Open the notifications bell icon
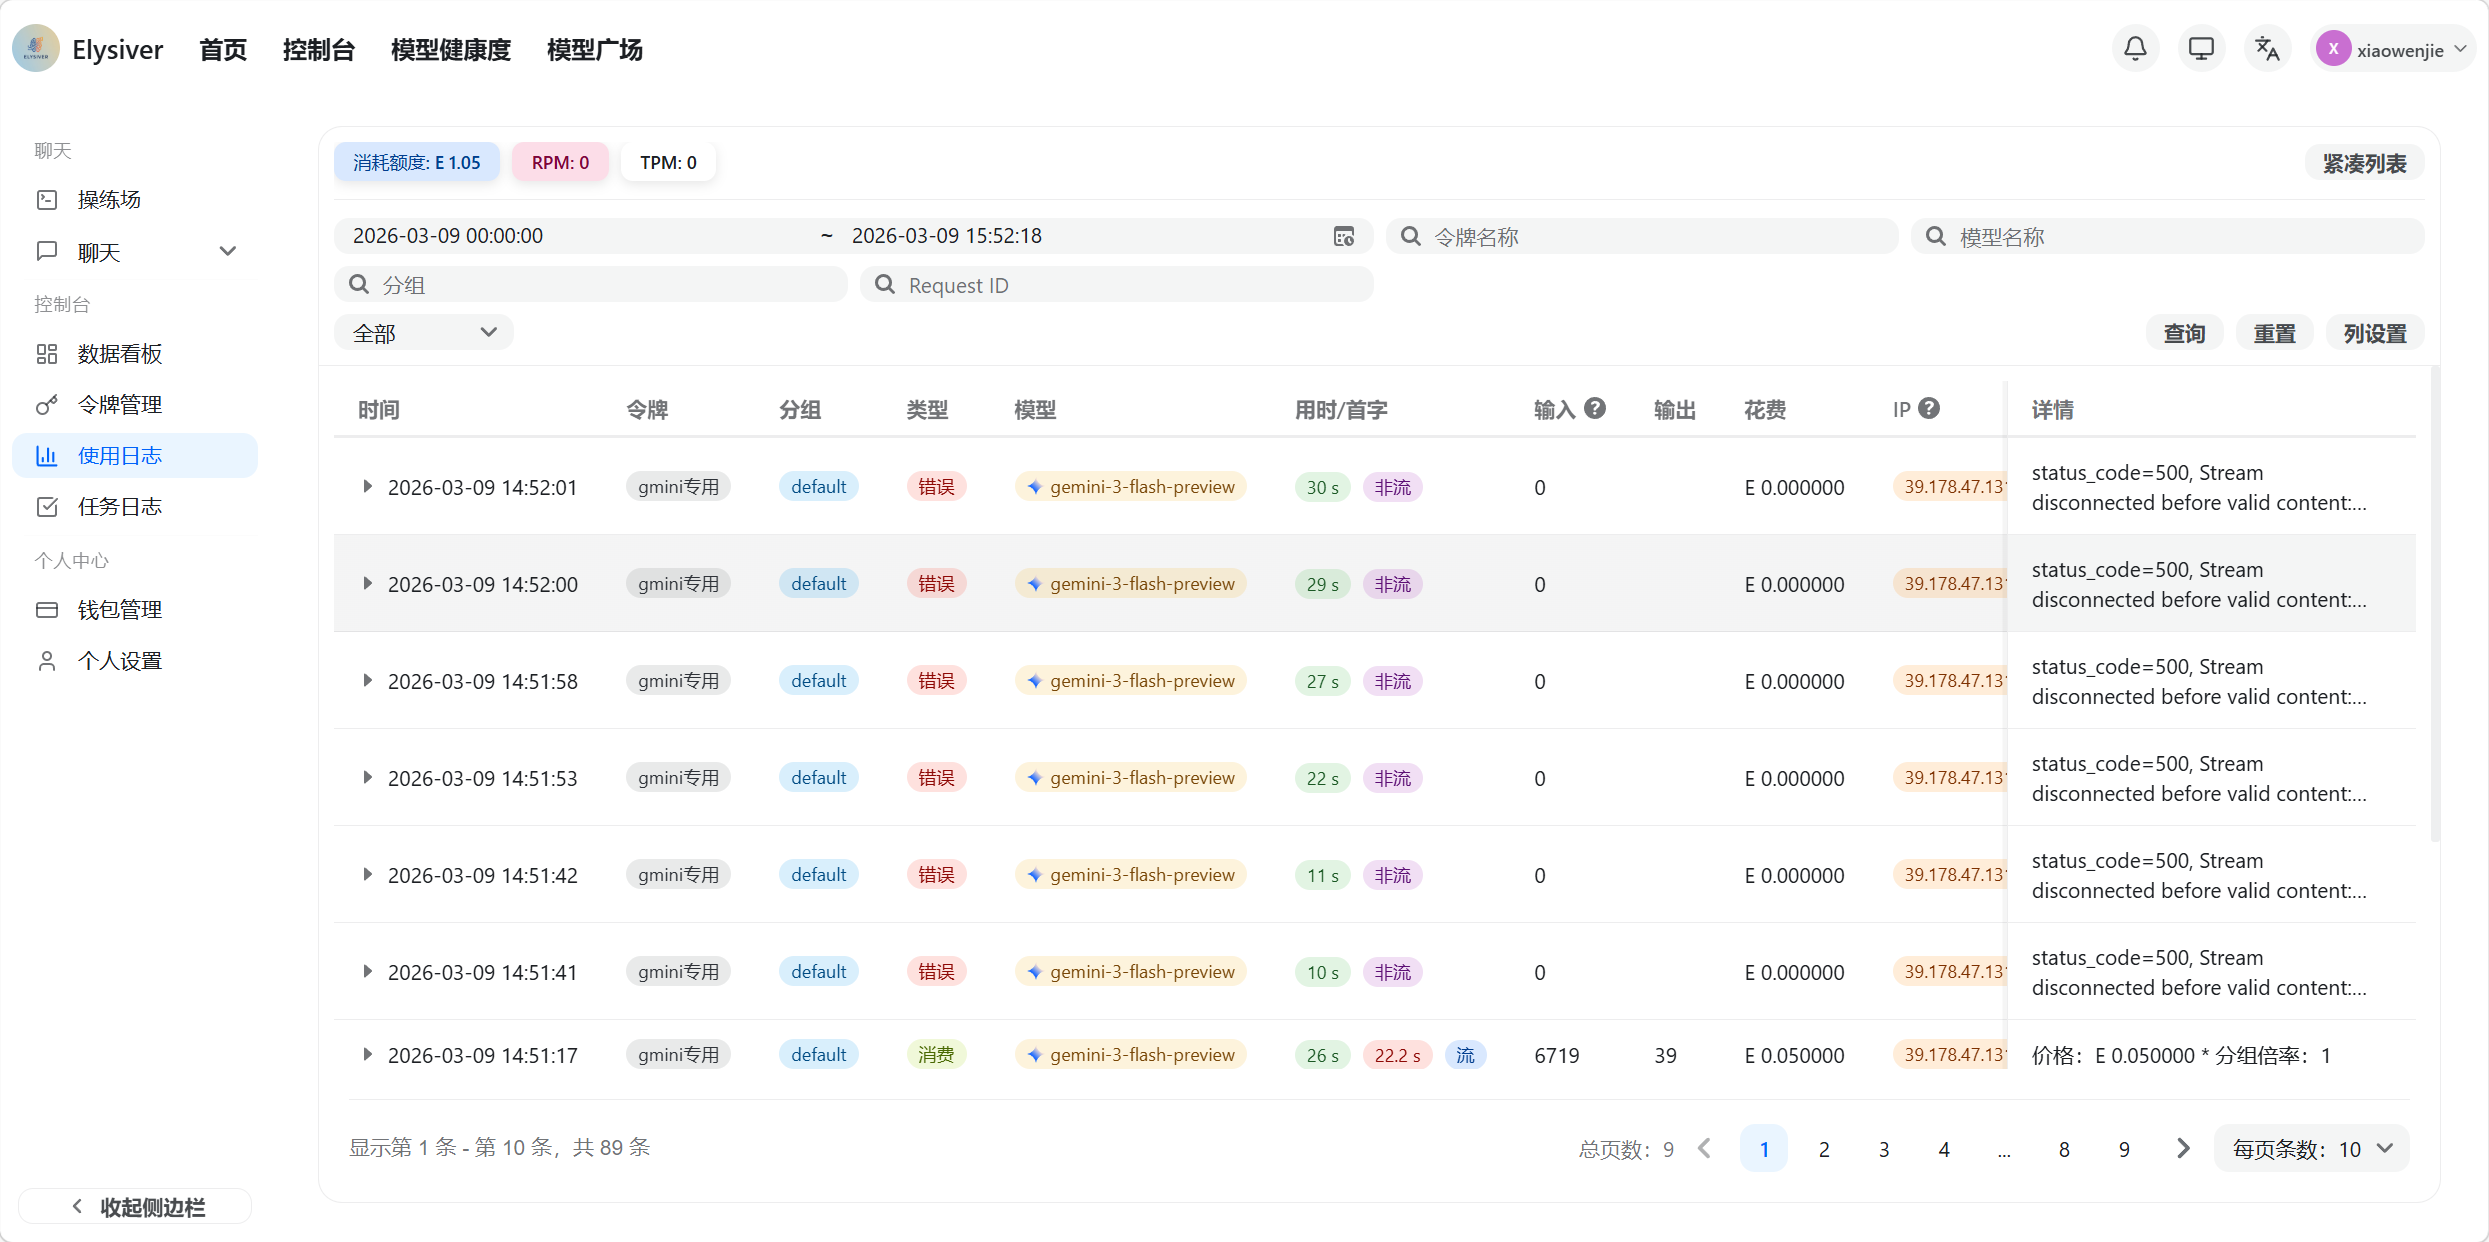2489x1242 pixels. tap(2135, 49)
